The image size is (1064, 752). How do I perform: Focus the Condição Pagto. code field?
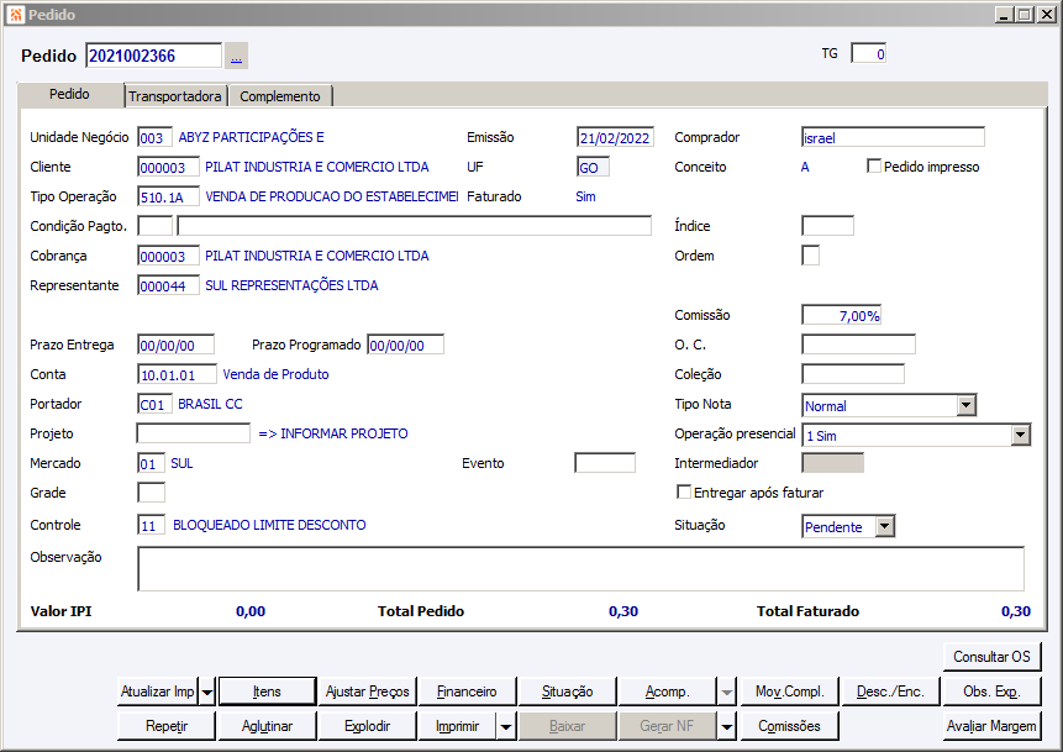[x=155, y=226]
